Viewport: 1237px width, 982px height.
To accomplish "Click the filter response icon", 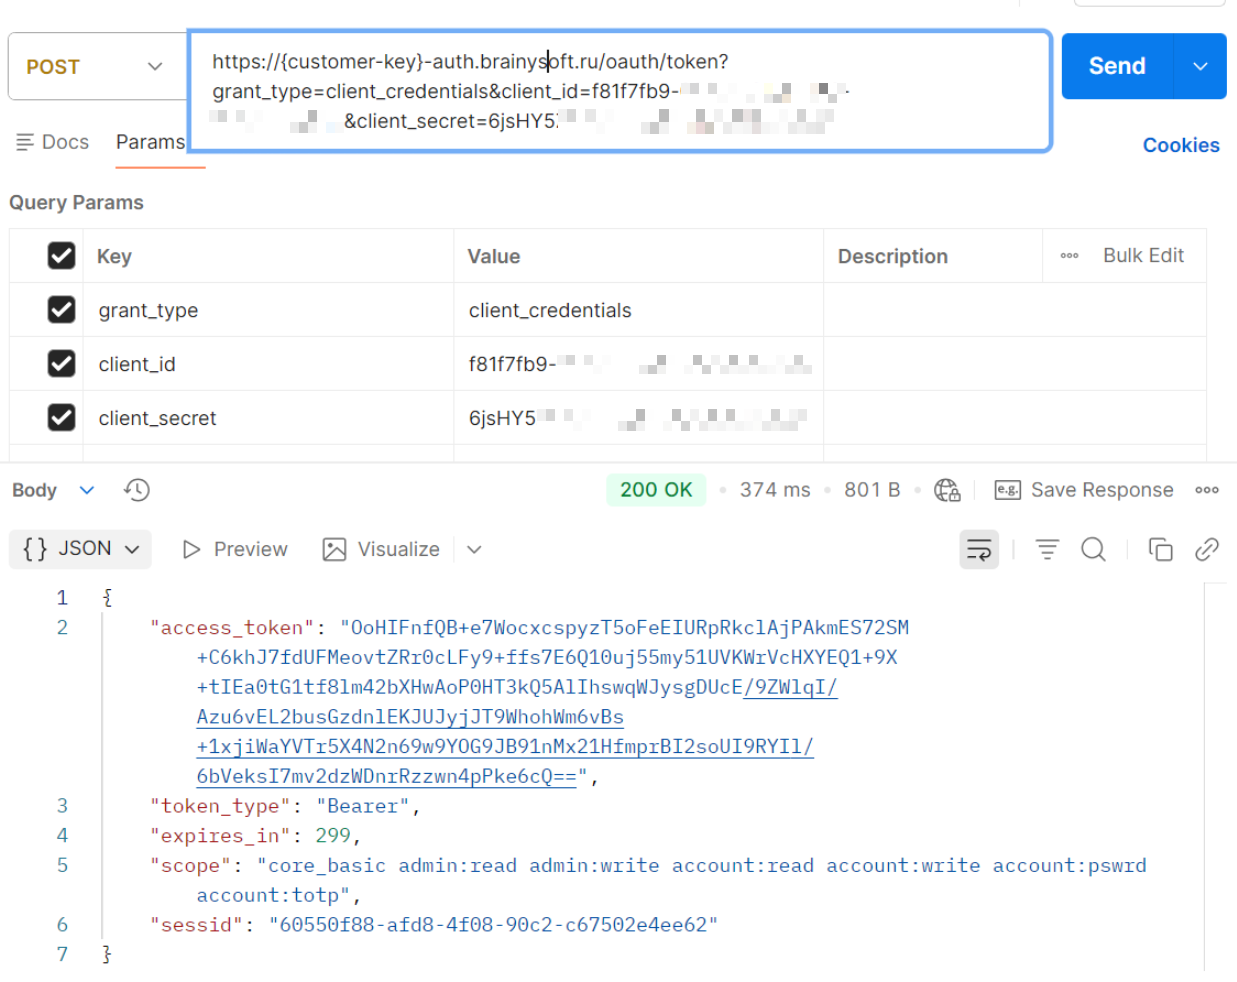I will coord(1046,549).
